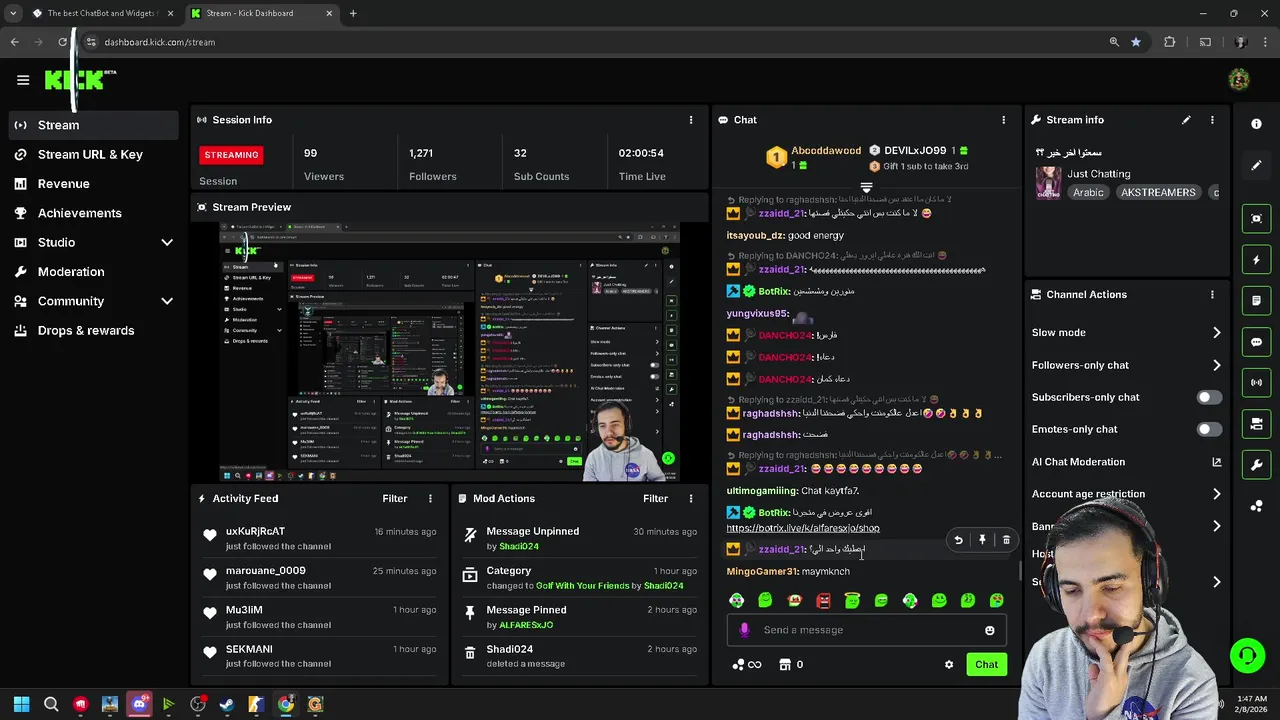The height and width of the screenshot is (720, 1280).
Task: Open Mod Actions three-dot menu
Action: (x=690, y=498)
